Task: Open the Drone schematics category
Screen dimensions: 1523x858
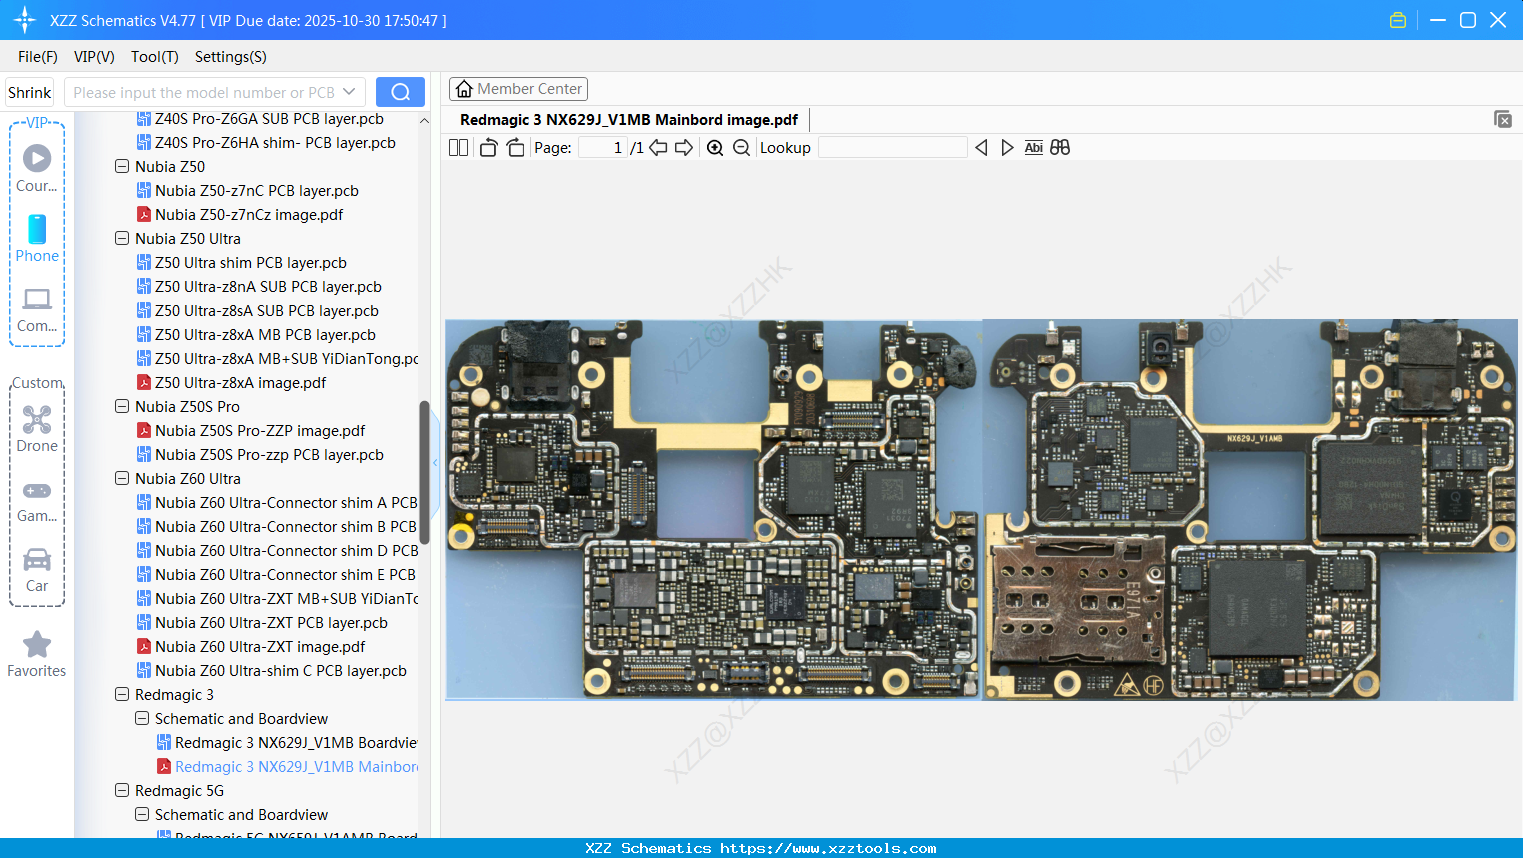Action: click(x=37, y=429)
